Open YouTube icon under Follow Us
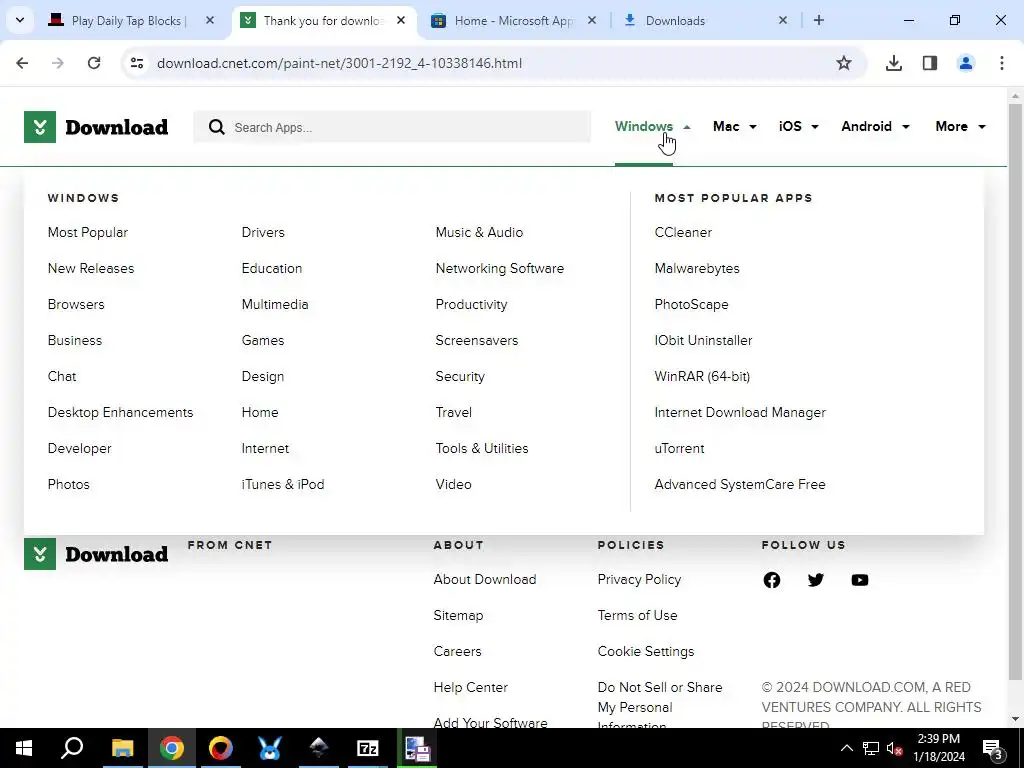The image size is (1024, 768). [x=859, y=580]
